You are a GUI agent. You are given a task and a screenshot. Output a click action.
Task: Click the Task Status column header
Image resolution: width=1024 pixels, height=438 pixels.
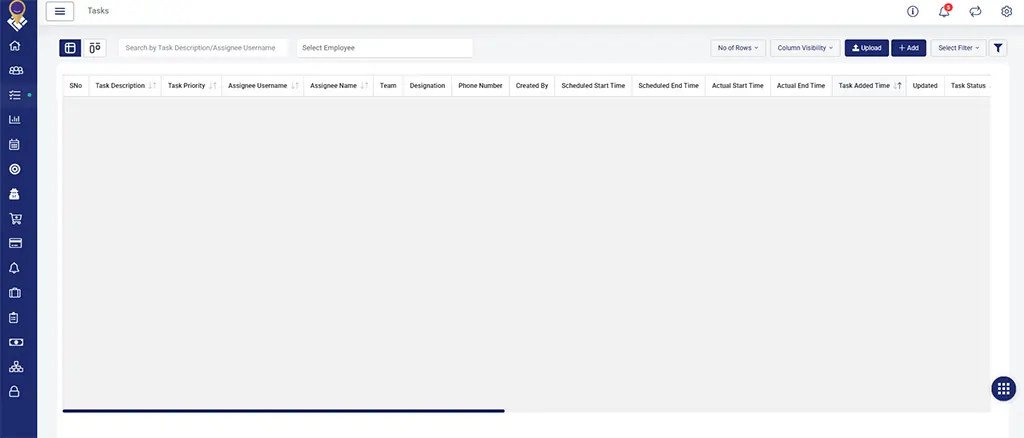coord(968,86)
